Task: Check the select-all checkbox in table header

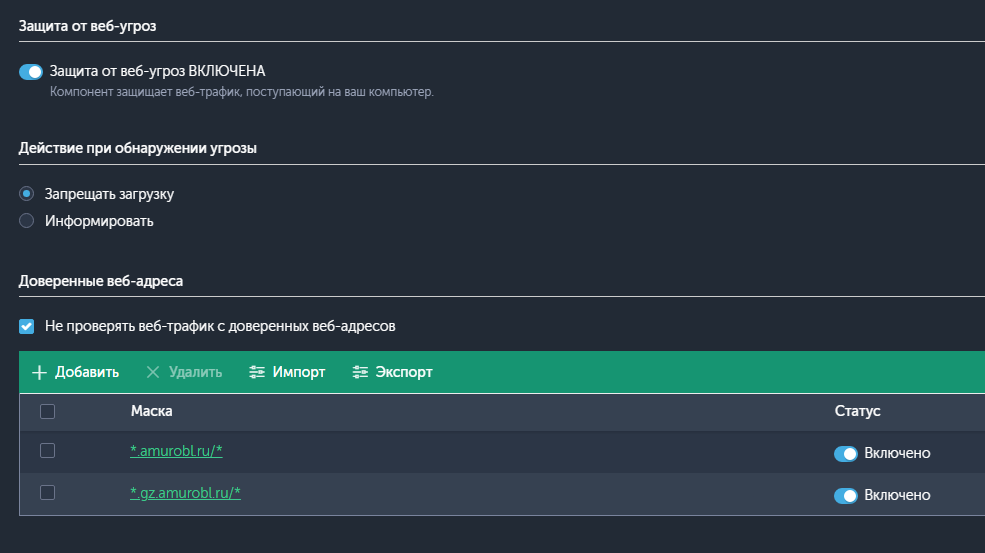Action: pyautogui.click(x=47, y=411)
